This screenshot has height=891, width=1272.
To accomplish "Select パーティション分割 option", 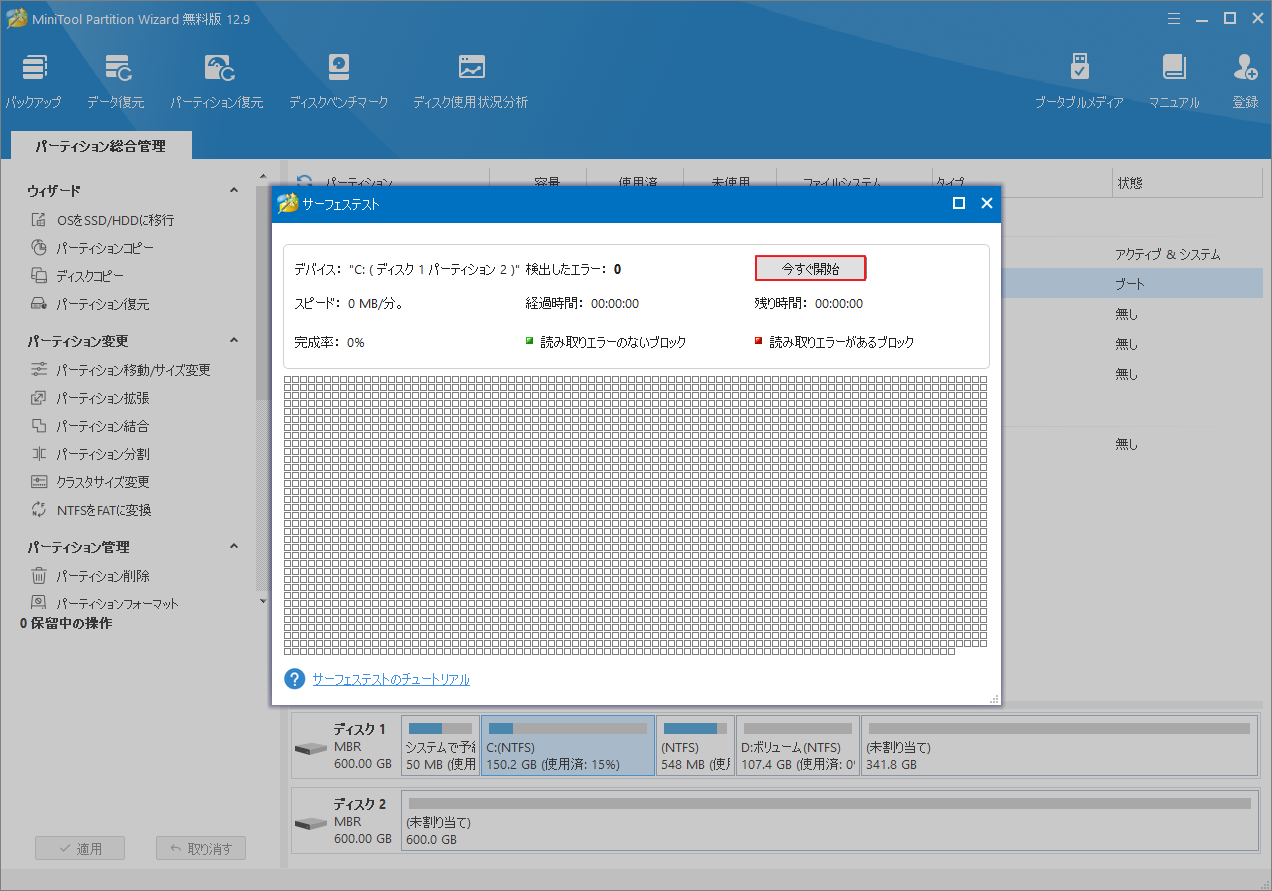I will [90, 454].
